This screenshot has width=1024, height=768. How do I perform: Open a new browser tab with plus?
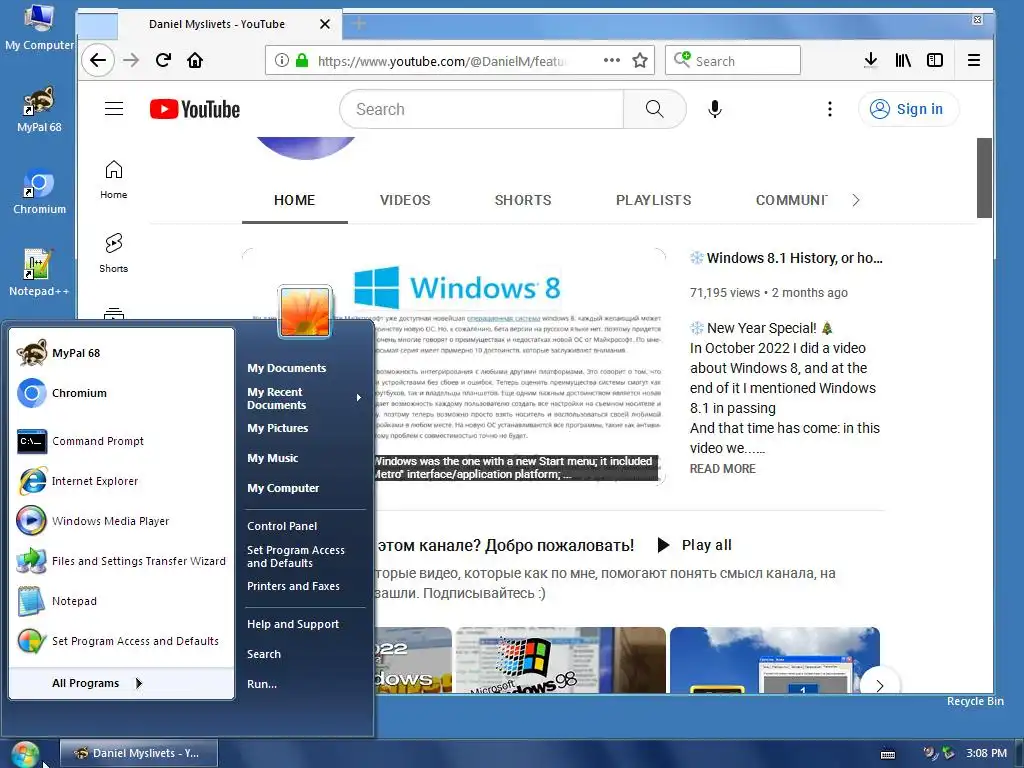pyautogui.click(x=359, y=24)
